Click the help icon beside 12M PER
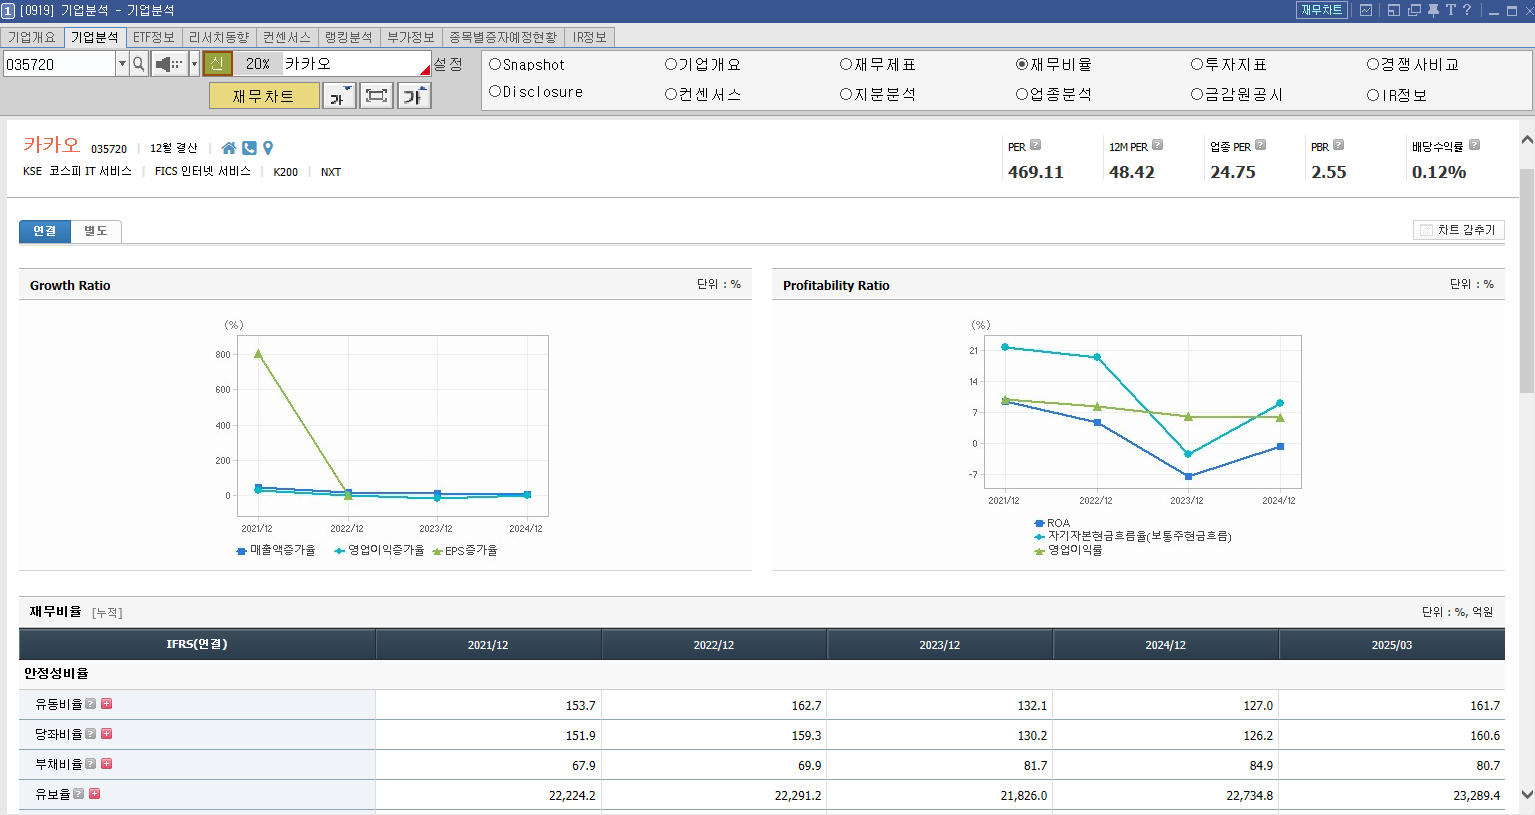 [1157, 145]
